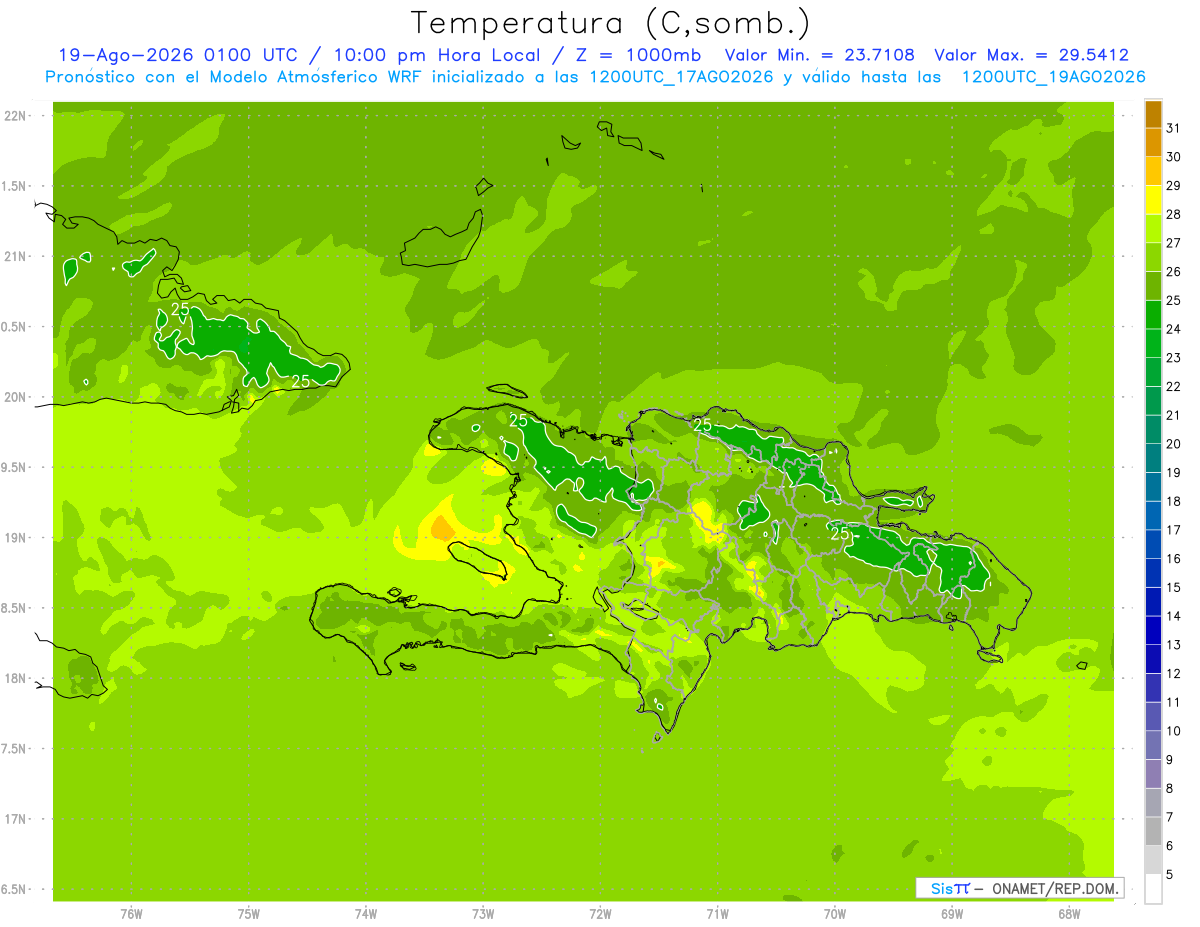This screenshot has width=1200, height=927.
Task: Click the 74W longitude axis label
Action: pos(366,914)
